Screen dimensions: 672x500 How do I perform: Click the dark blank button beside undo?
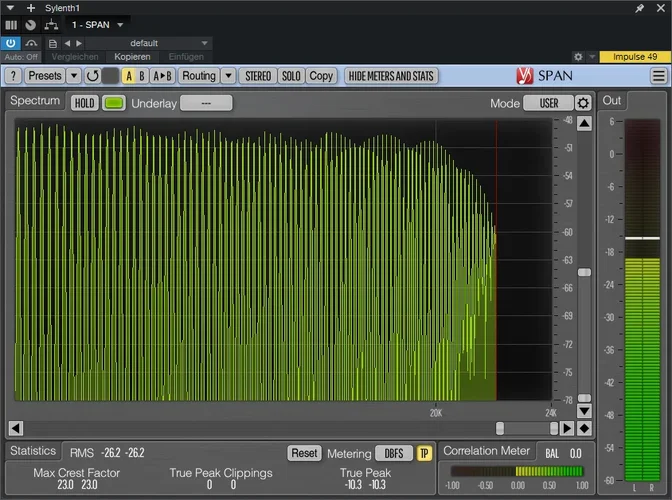click(110, 76)
